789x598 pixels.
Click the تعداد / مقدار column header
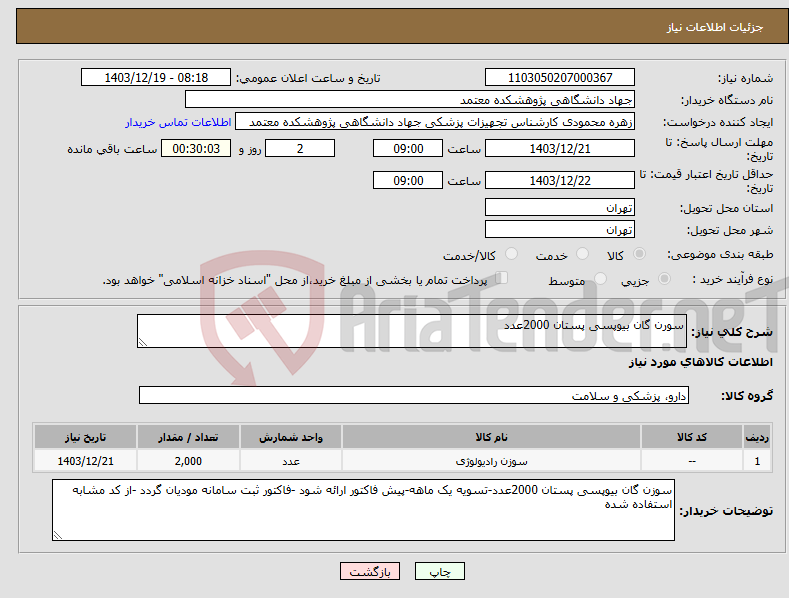188,437
